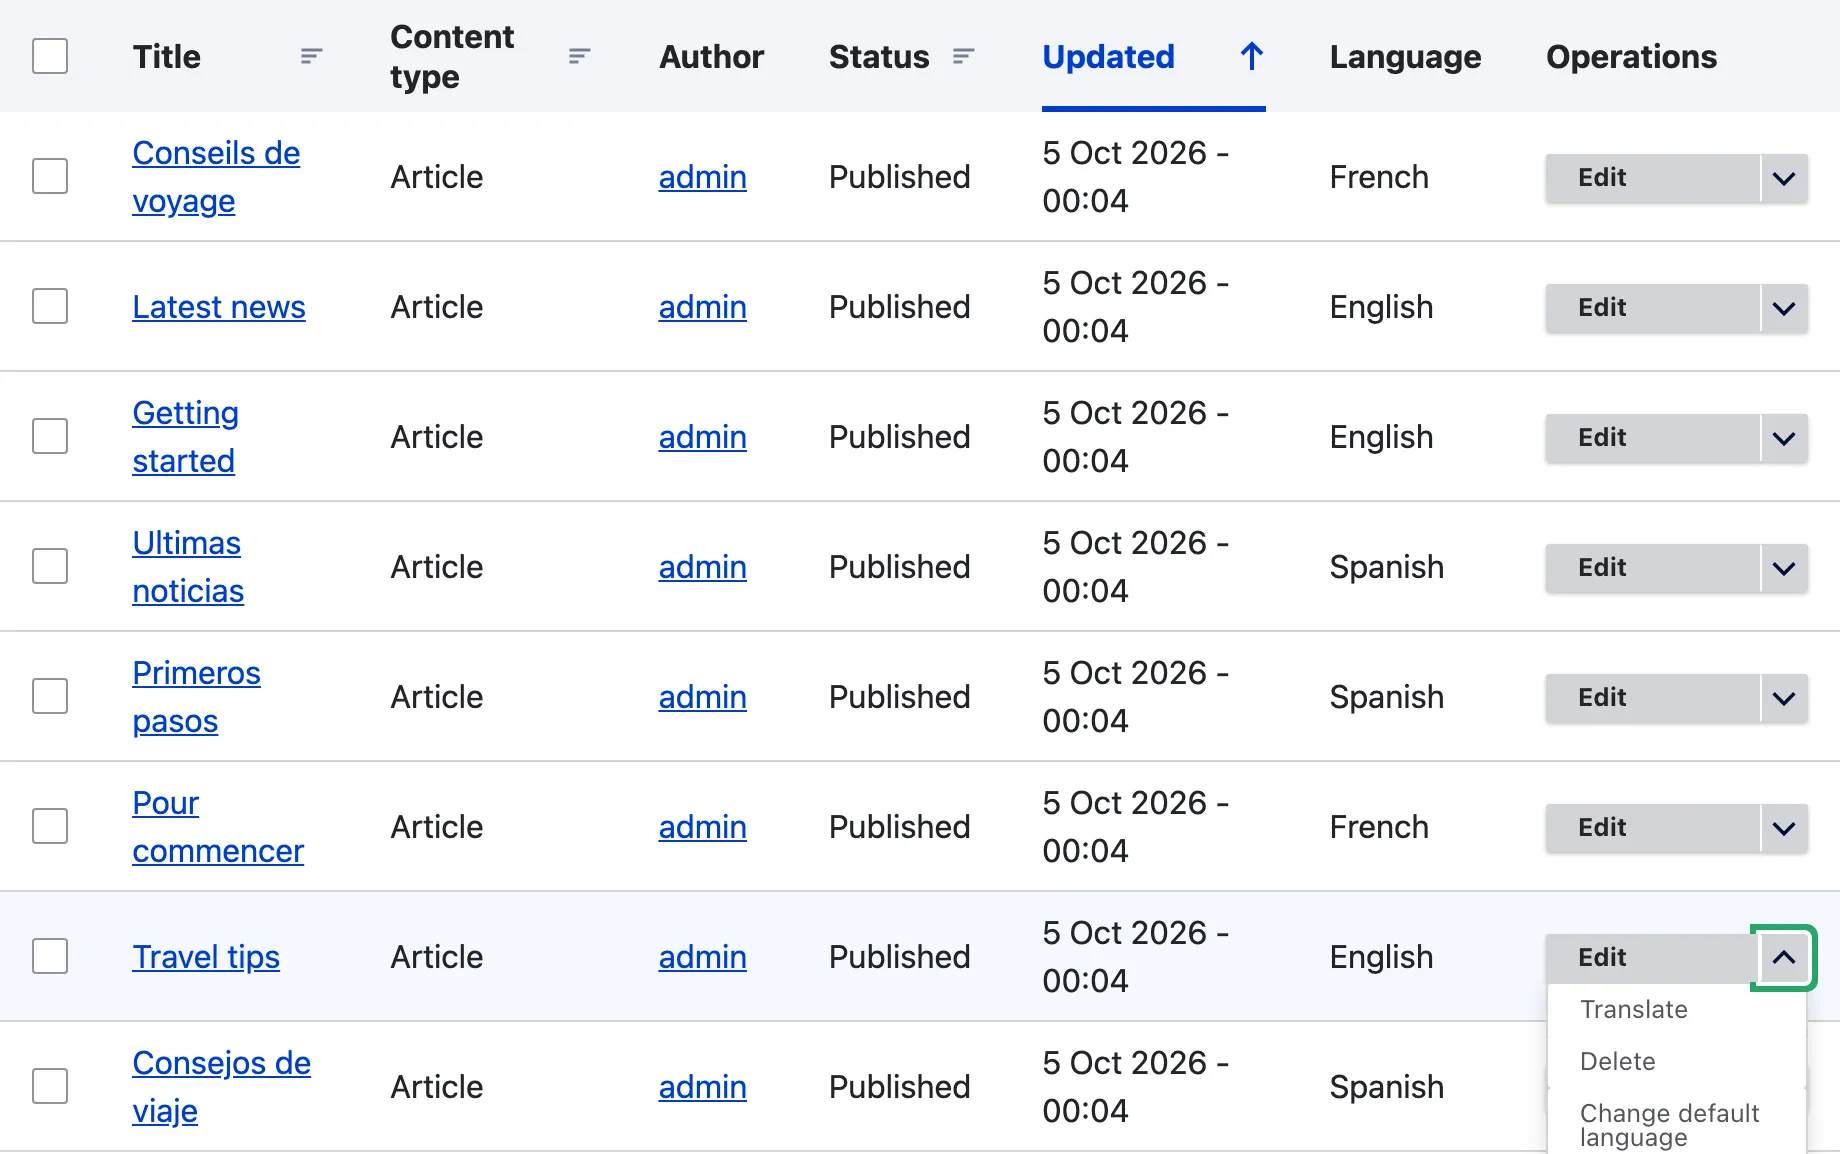This screenshot has width=1840, height=1154.
Task: Check the Primeros pasos row checkbox
Action: click(x=50, y=696)
